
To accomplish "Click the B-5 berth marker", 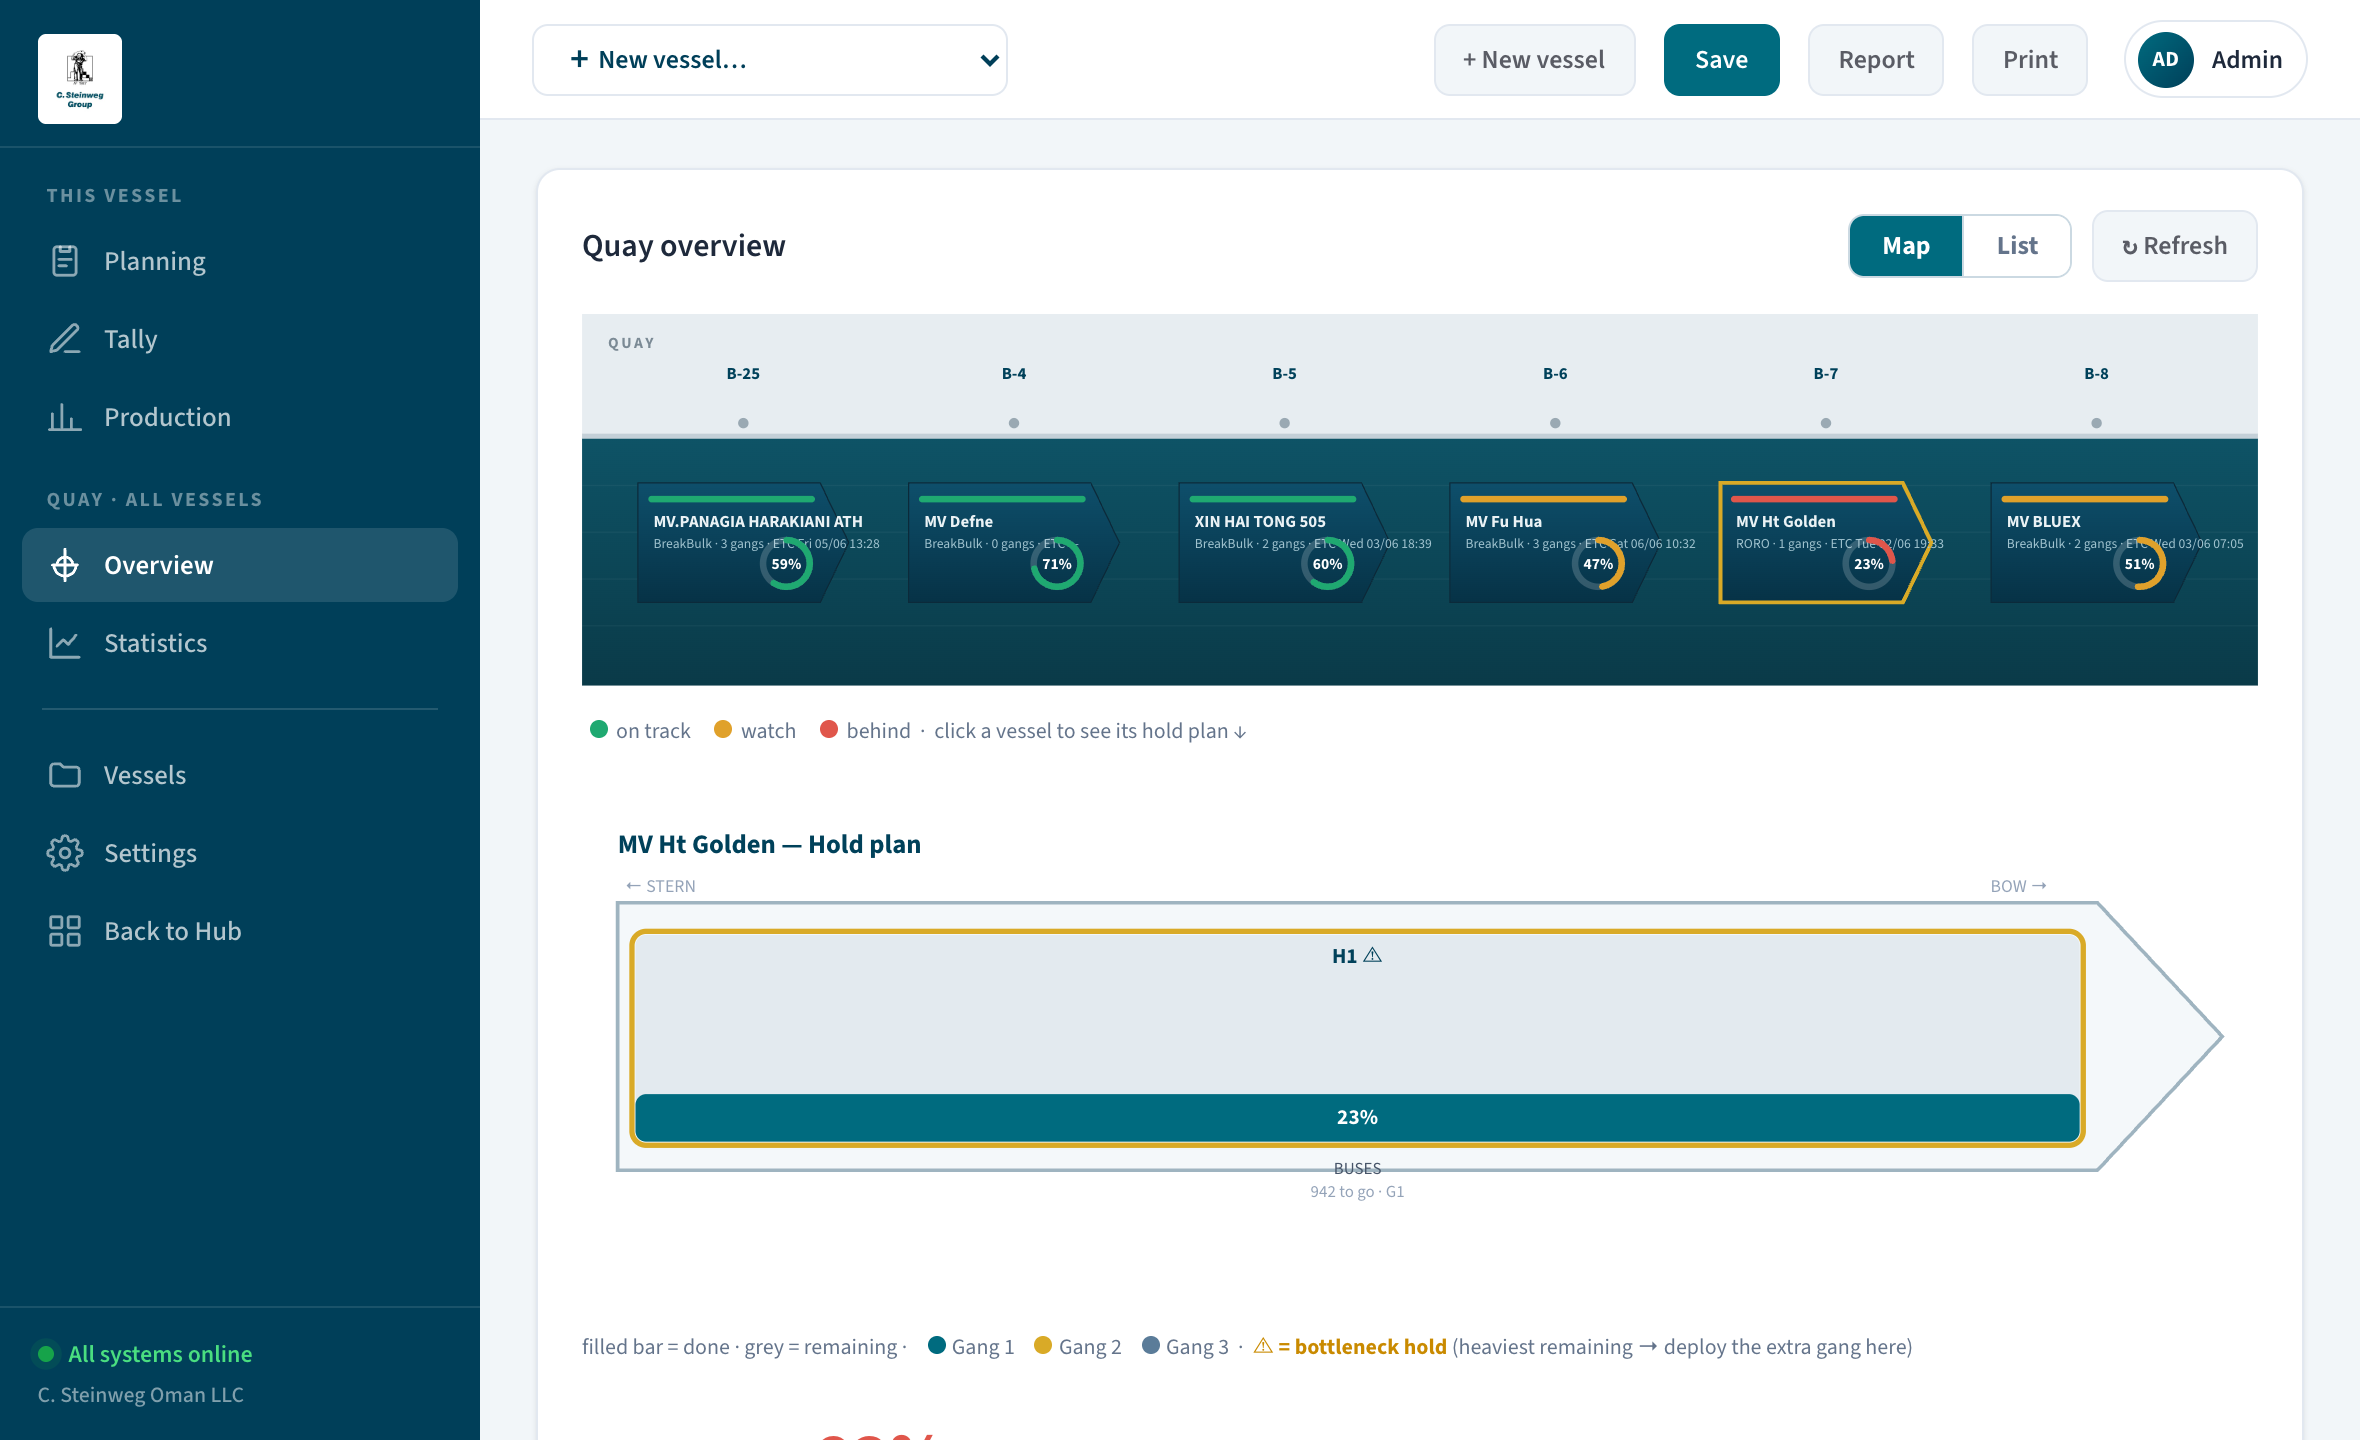I will tap(1284, 423).
